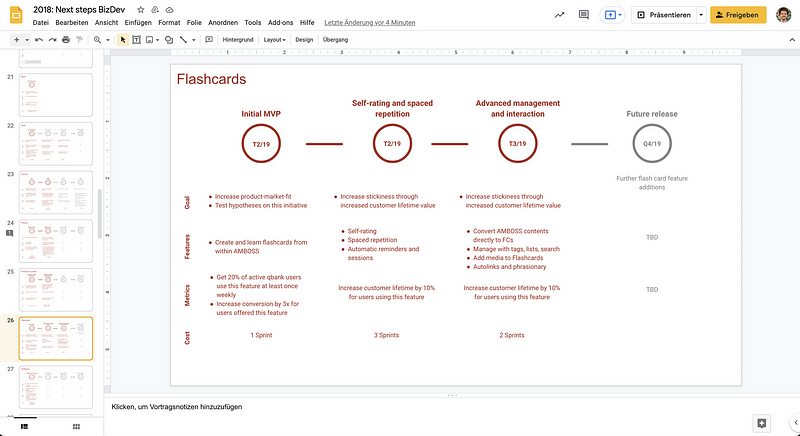800x436 pixels.
Task: Redo the last action
Action: [52, 40]
